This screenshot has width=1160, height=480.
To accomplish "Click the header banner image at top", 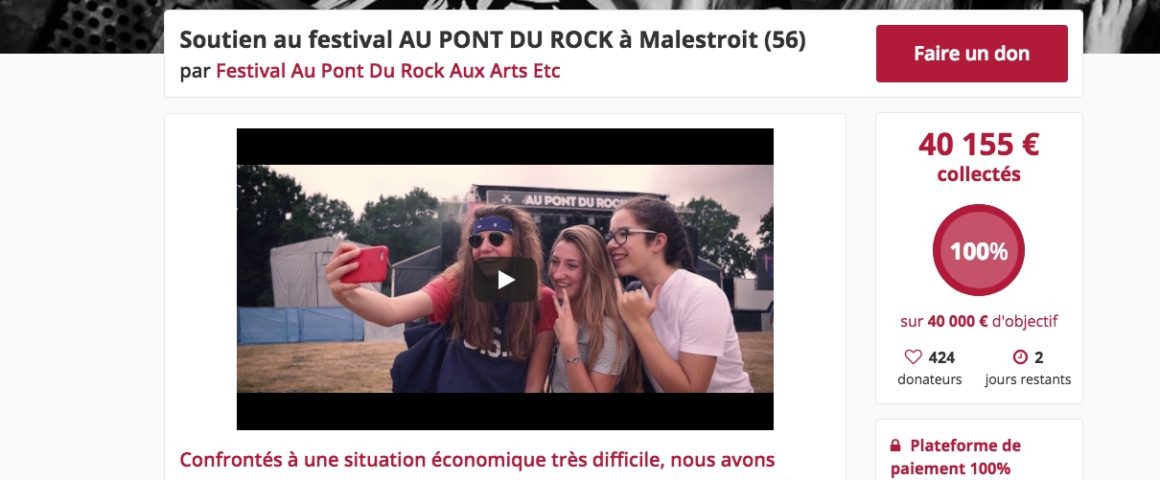I will (x=580, y=4).
